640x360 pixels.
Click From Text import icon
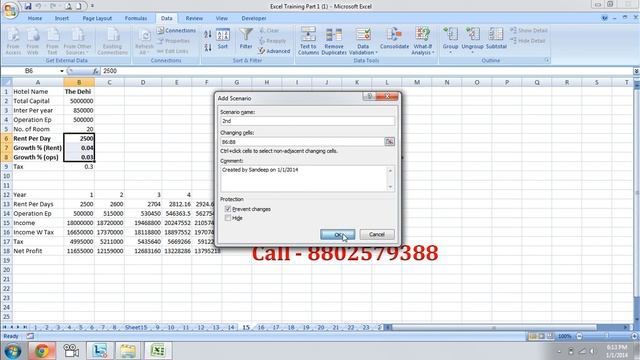coord(52,41)
